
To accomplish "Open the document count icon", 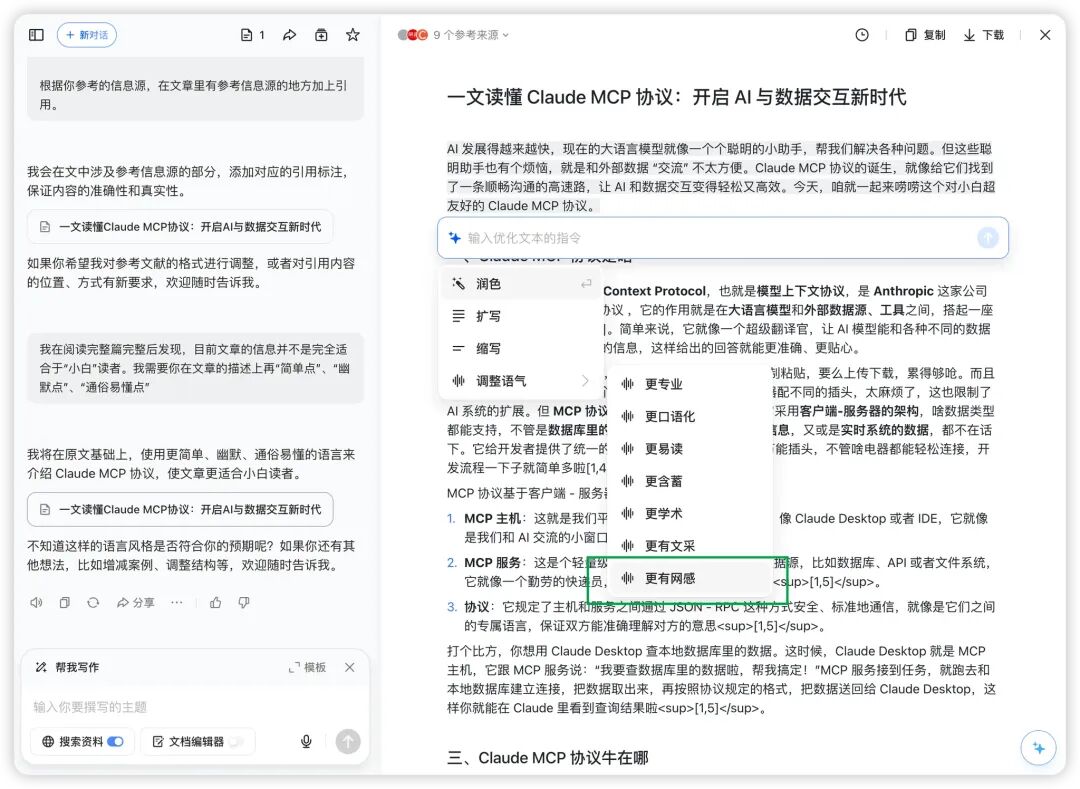I will (x=252, y=34).
